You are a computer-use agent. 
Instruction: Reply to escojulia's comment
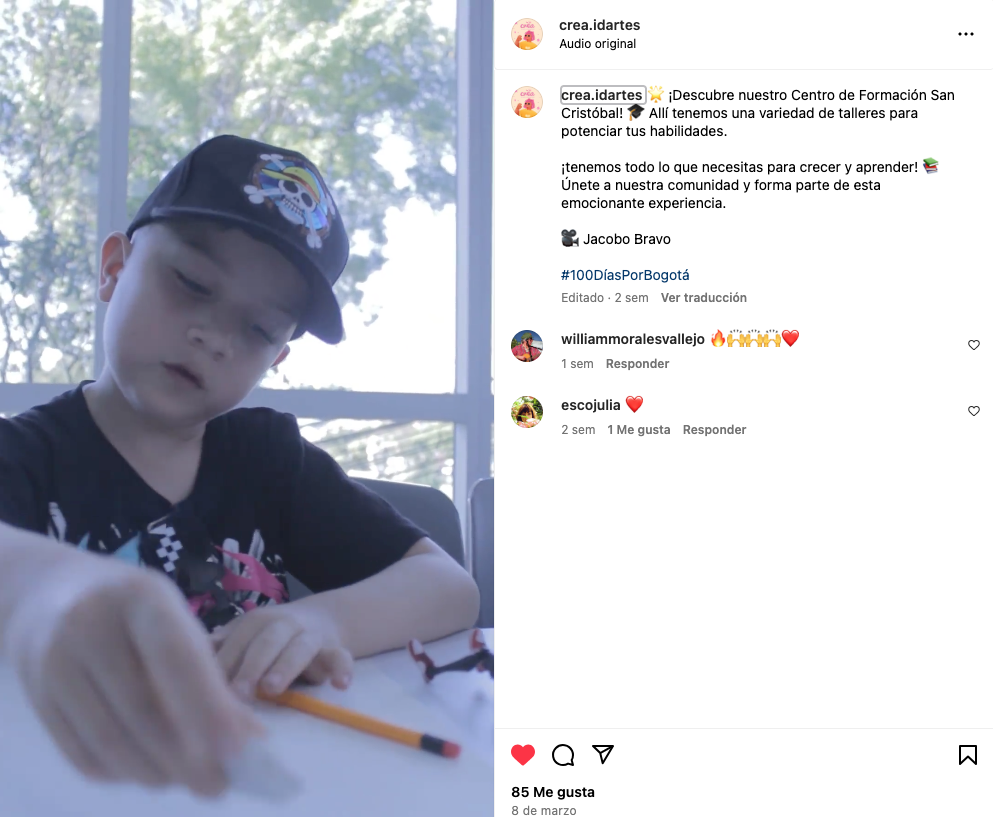pos(714,429)
